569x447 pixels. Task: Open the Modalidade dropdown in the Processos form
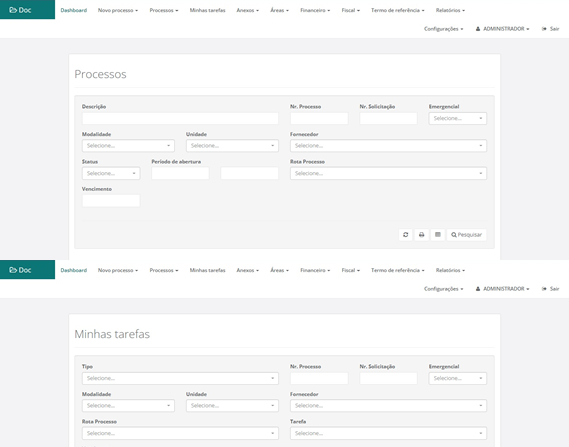(128, 146)
